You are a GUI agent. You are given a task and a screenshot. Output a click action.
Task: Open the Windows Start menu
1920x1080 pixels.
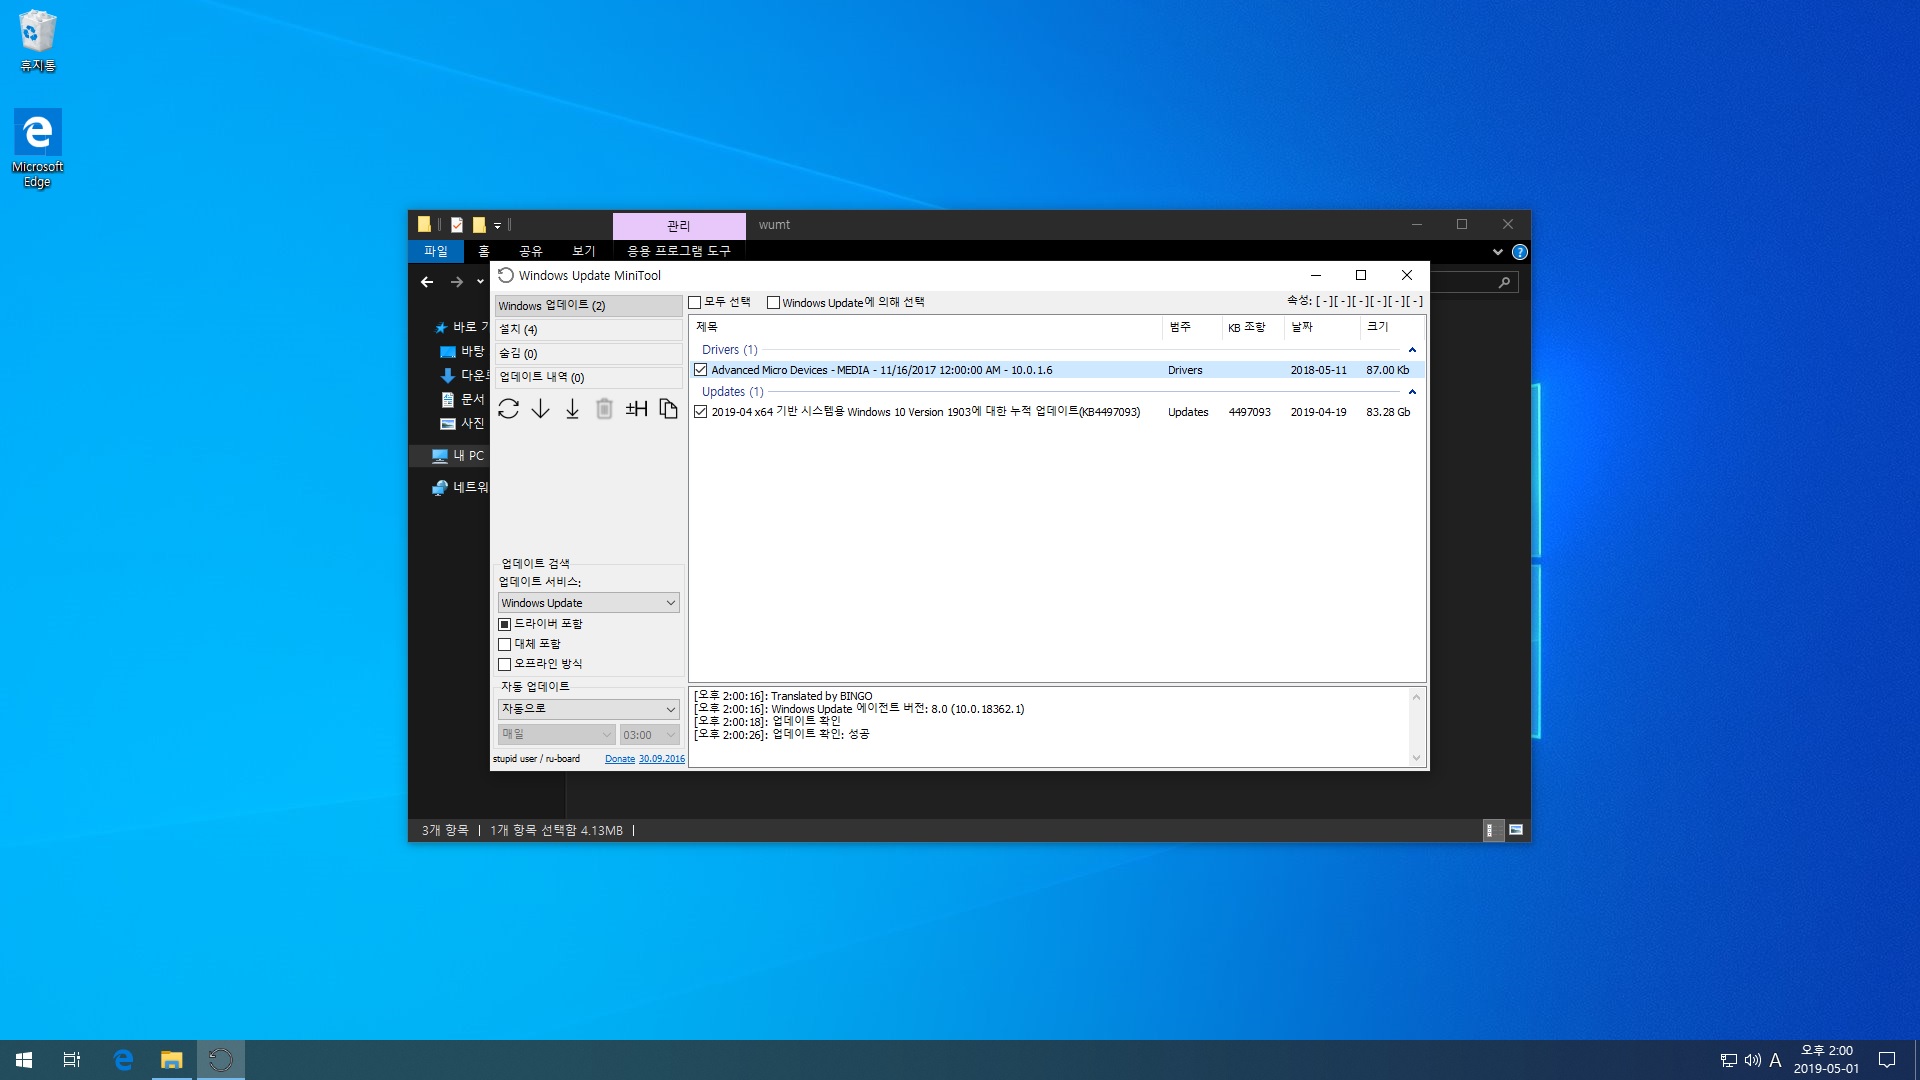pos(24,1060)
